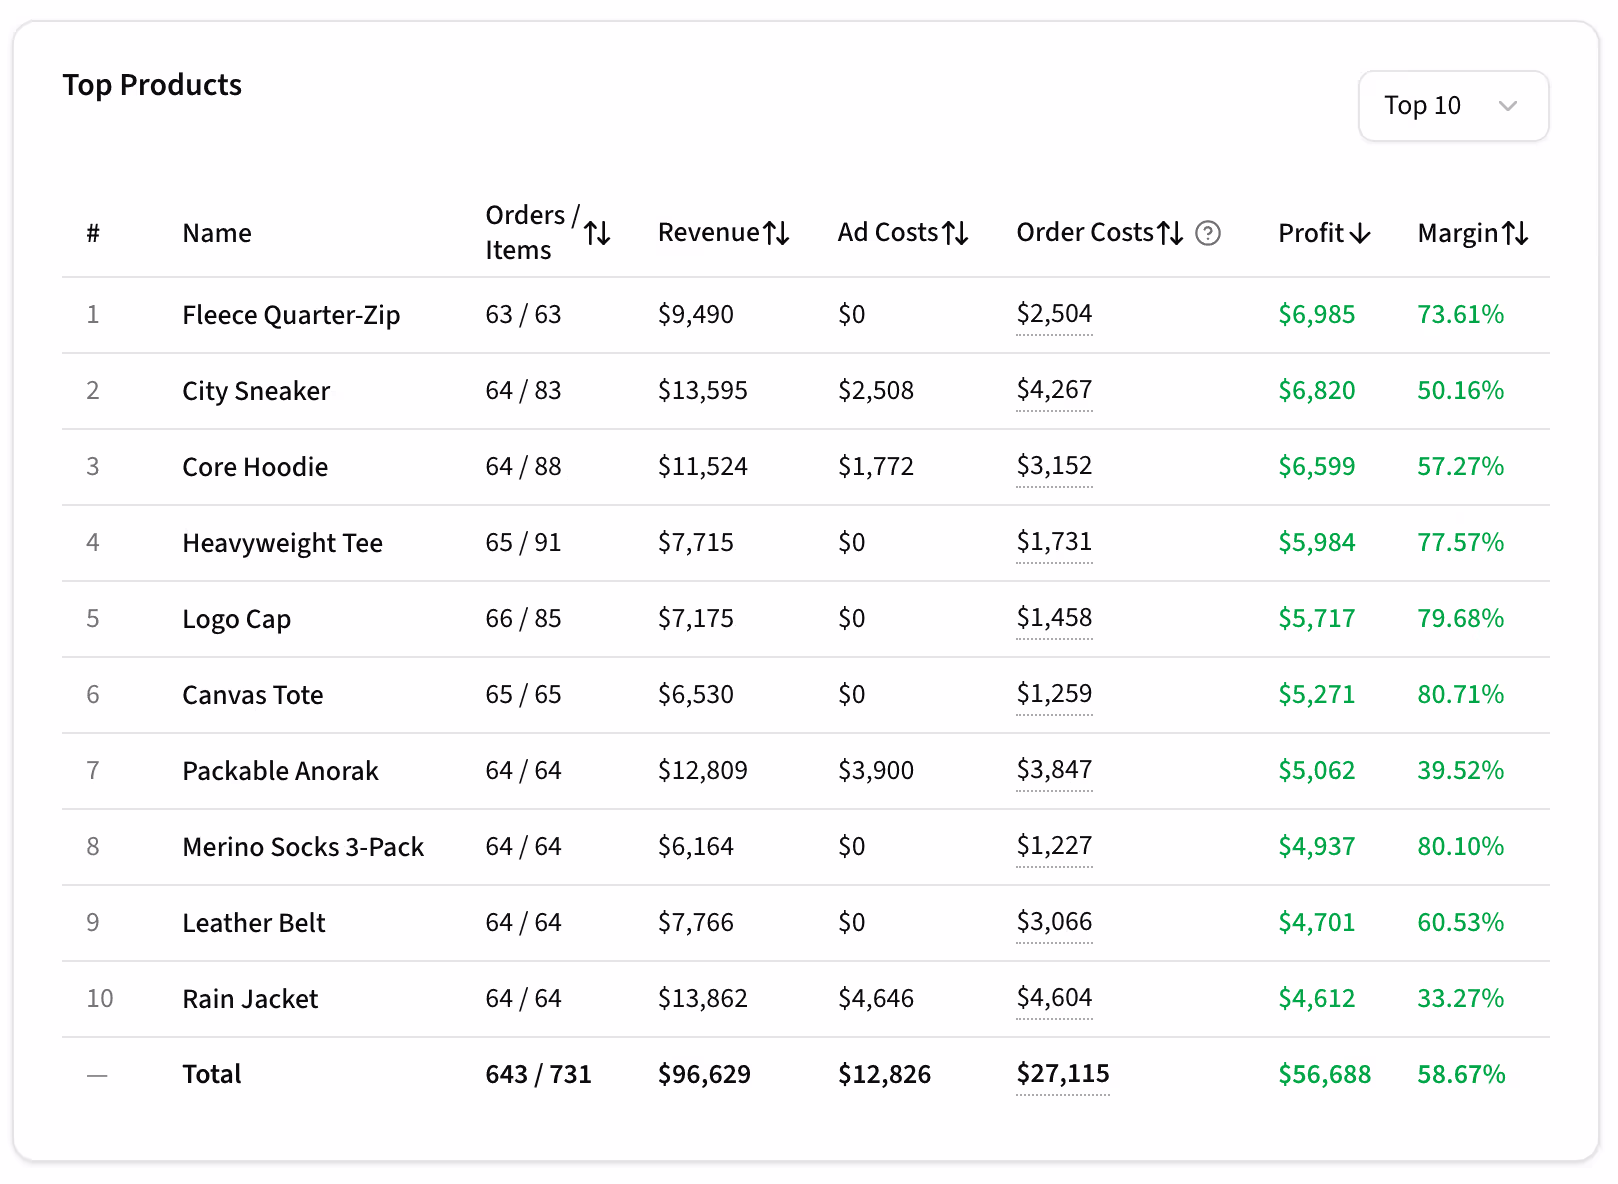
Task: Click the $1,731 order cost value
Action: [x=1054, y=542]
